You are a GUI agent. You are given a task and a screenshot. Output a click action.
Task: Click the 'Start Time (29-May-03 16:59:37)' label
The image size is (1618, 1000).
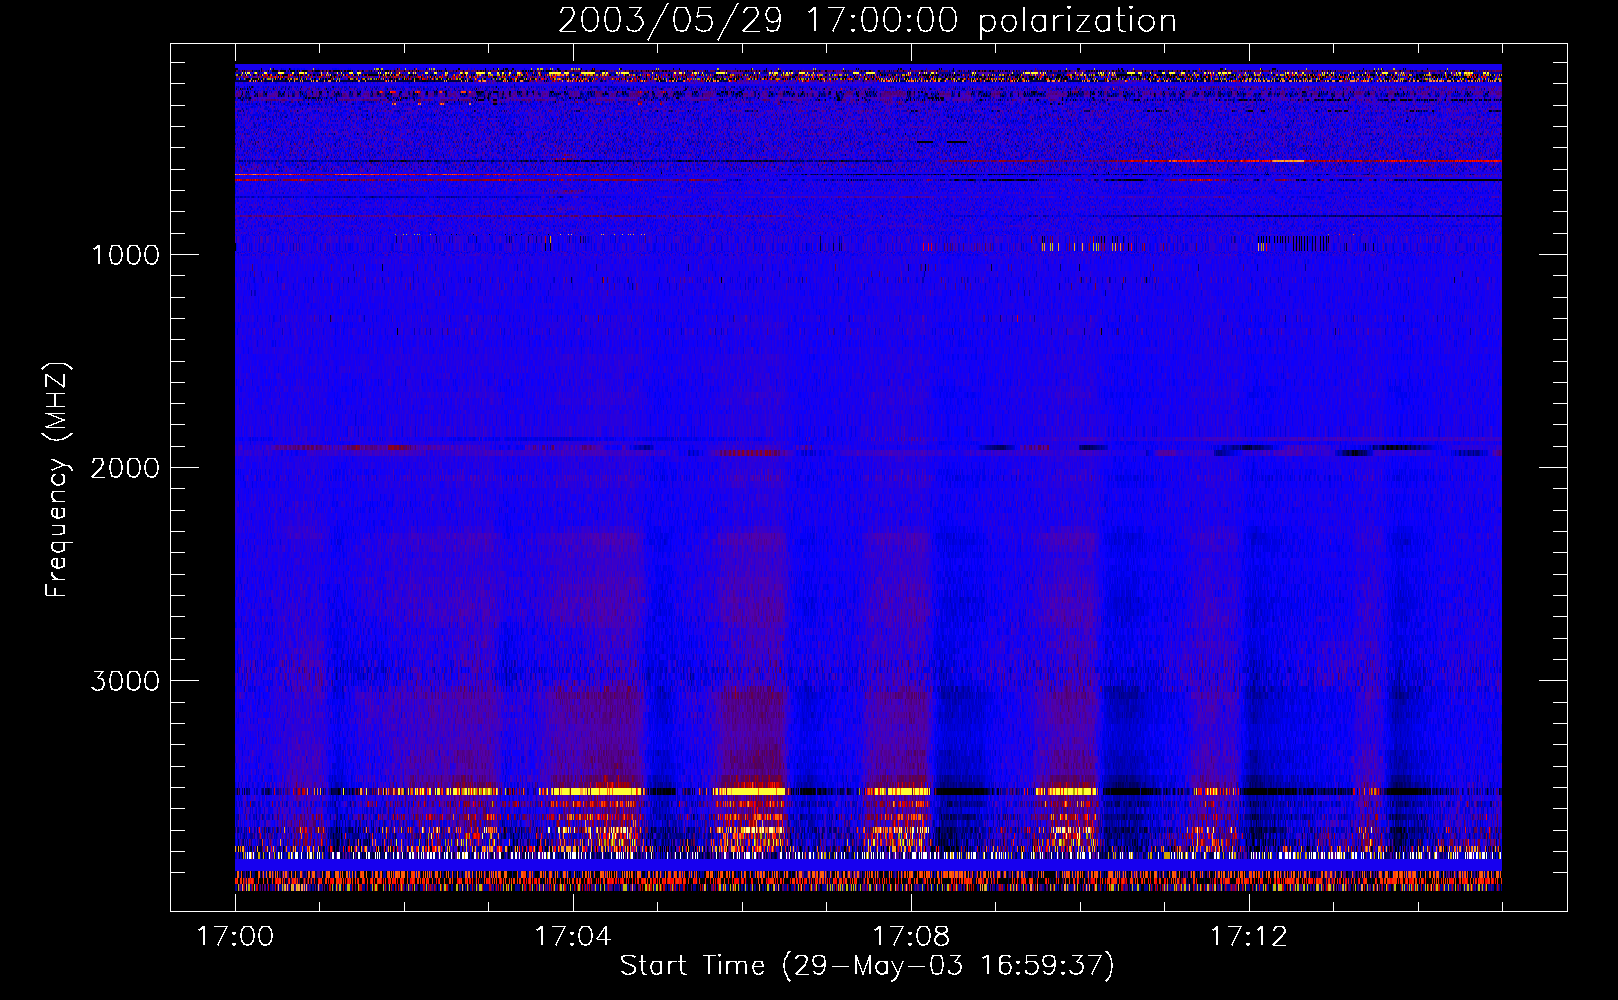(867, 966)
